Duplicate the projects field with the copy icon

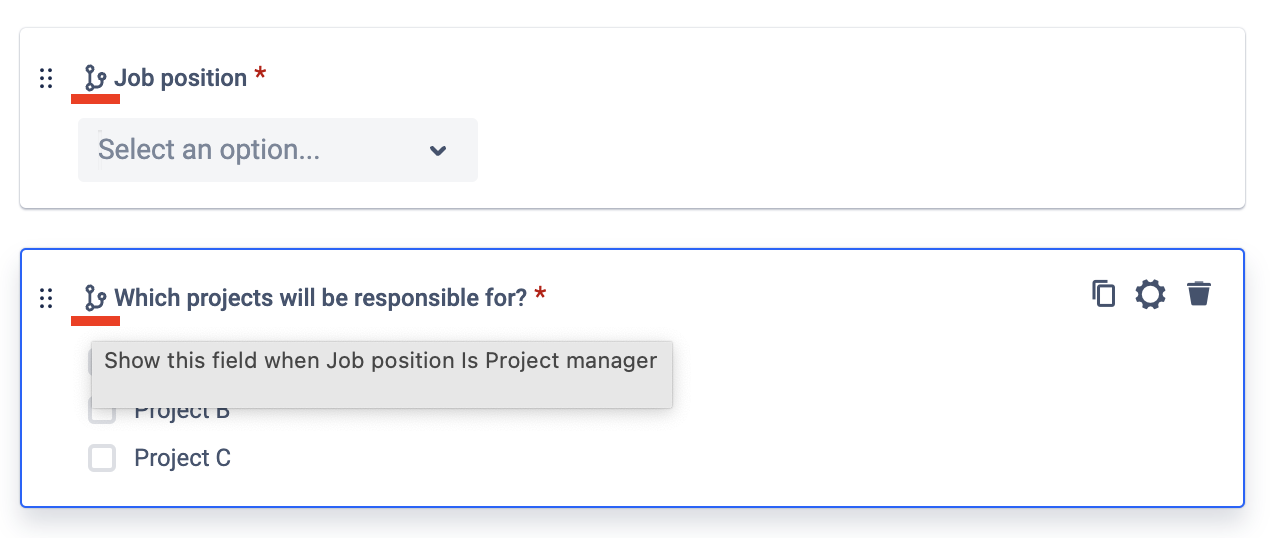coord(1103,294)
